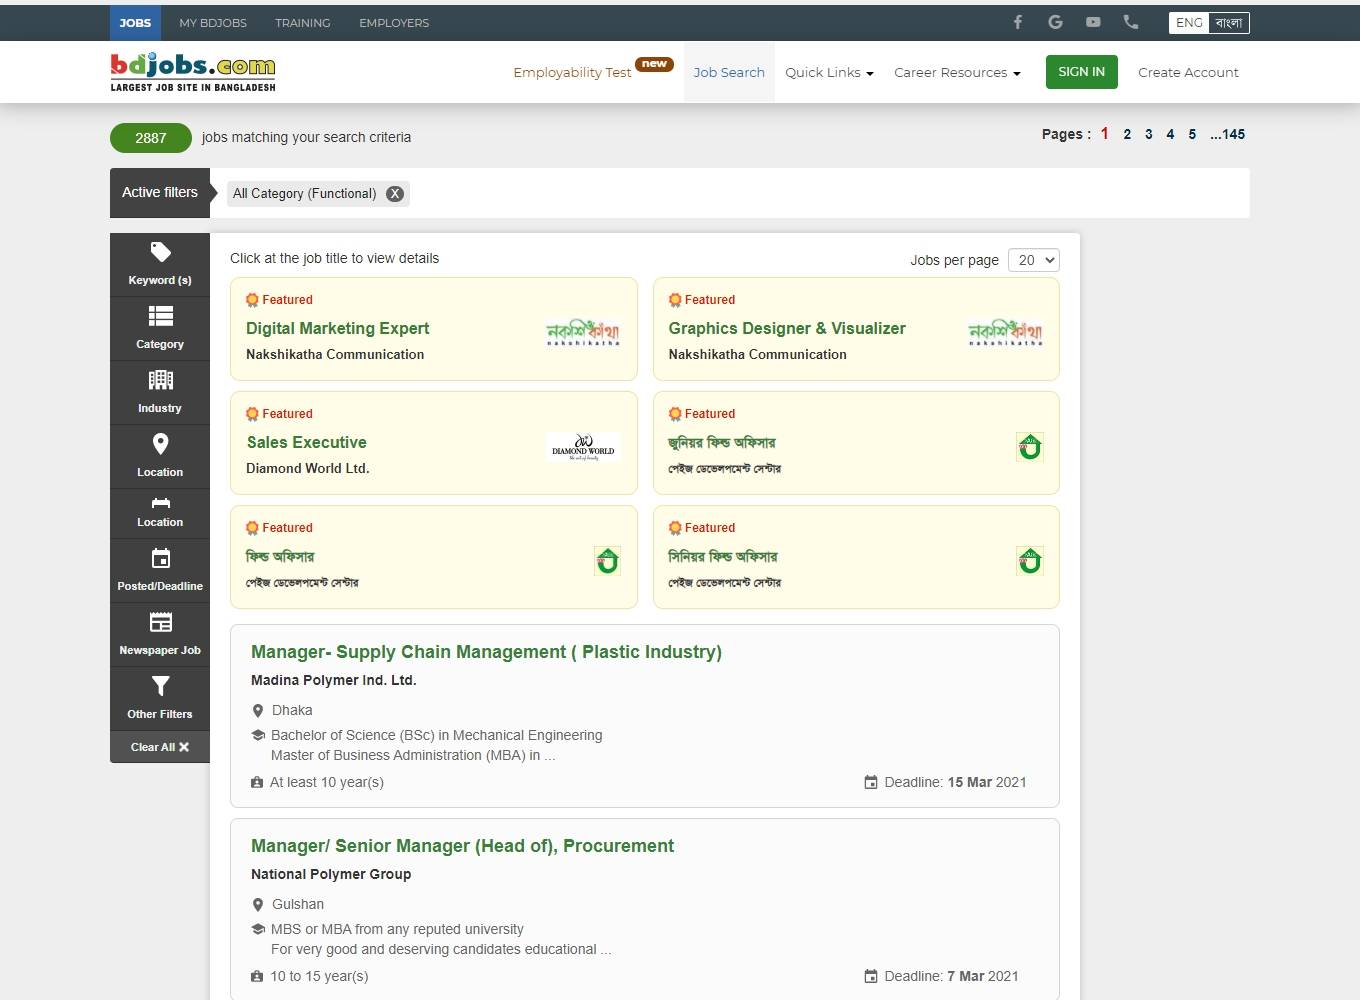
Task: Open the MY BDJOBS tab
Action: coord(213,23)
